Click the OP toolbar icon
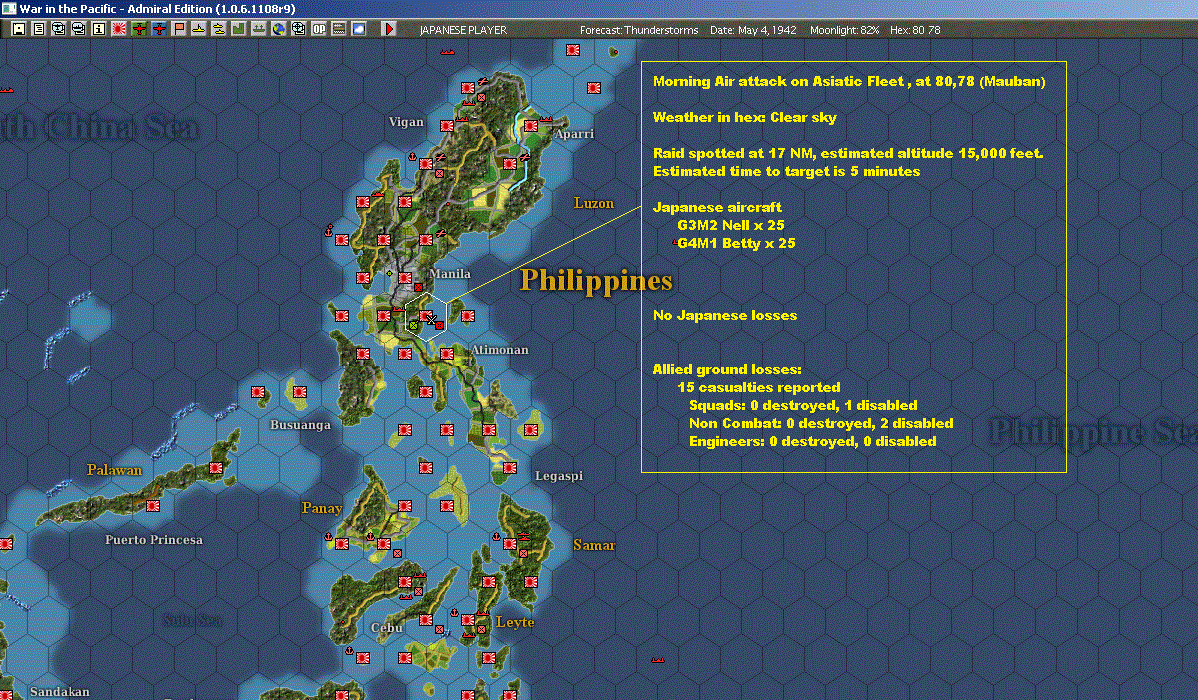Screen dimensions: 1198x700 [x=319, y=29]
